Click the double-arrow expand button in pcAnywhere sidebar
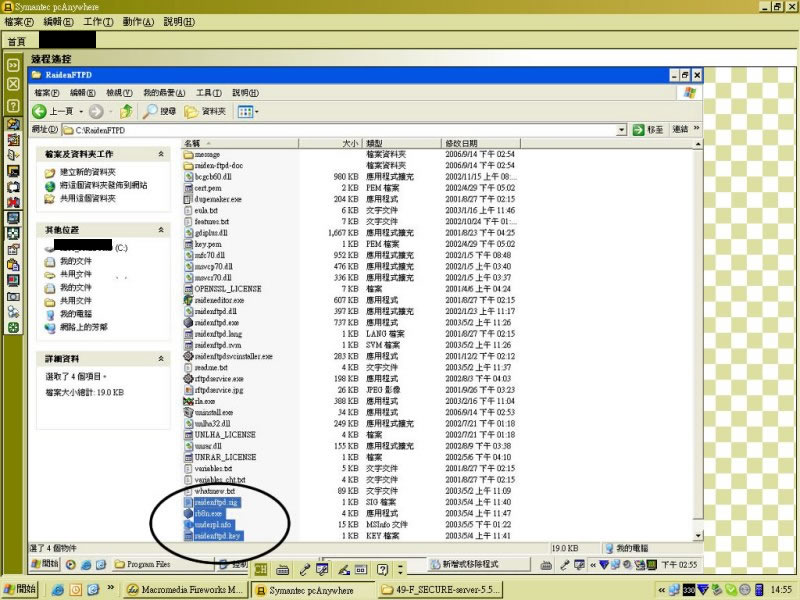 click(x=13, y=65)
